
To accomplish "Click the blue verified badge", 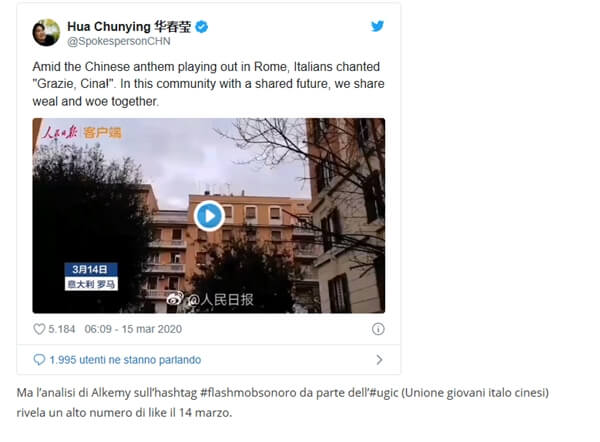I will [x=202, y=27].
